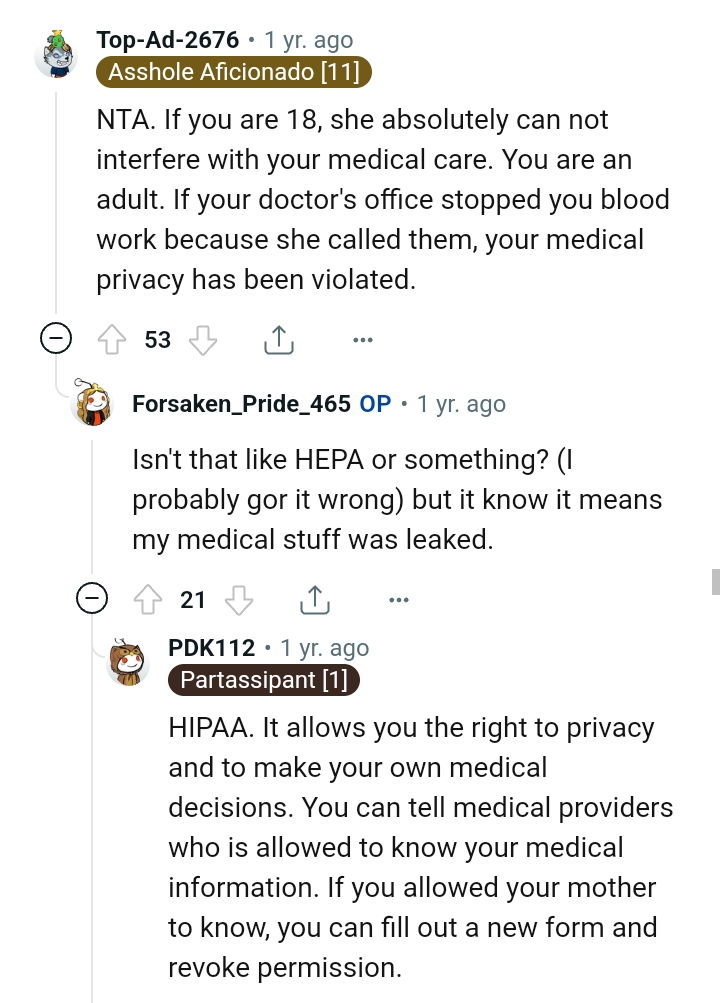Viewport: 720px width, 1003px height.
Task: Collapse Top-Ad-2676's comment thread
Action: click(x=57, y=338)
